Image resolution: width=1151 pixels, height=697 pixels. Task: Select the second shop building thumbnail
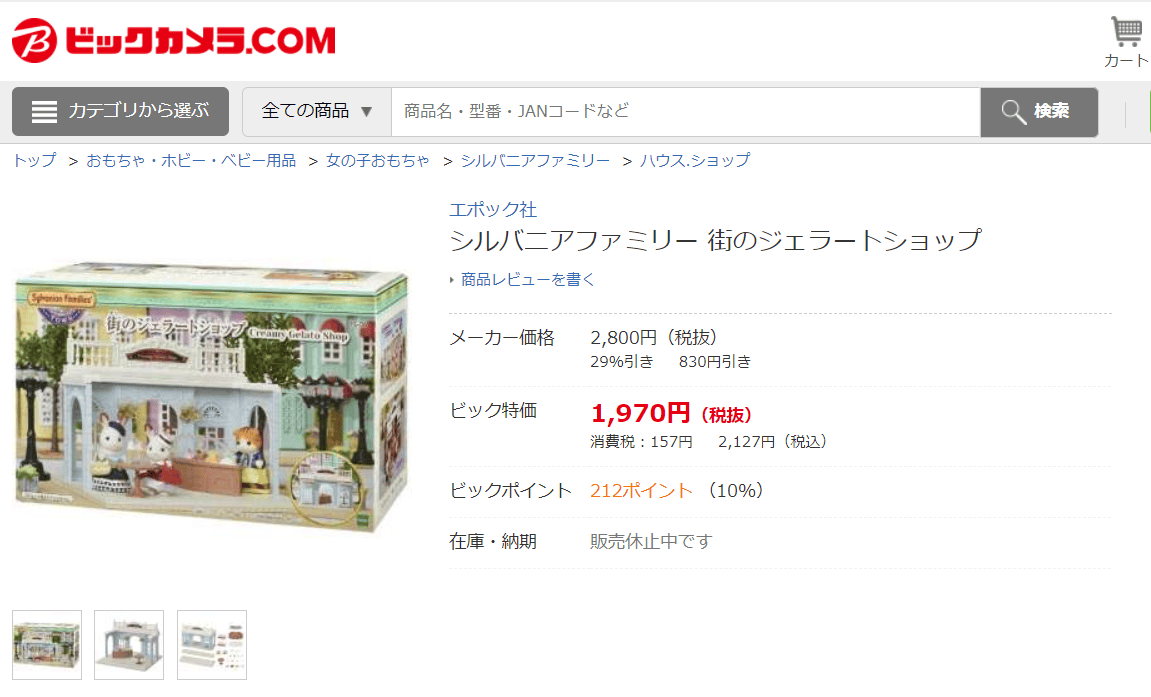coord(129,645)
